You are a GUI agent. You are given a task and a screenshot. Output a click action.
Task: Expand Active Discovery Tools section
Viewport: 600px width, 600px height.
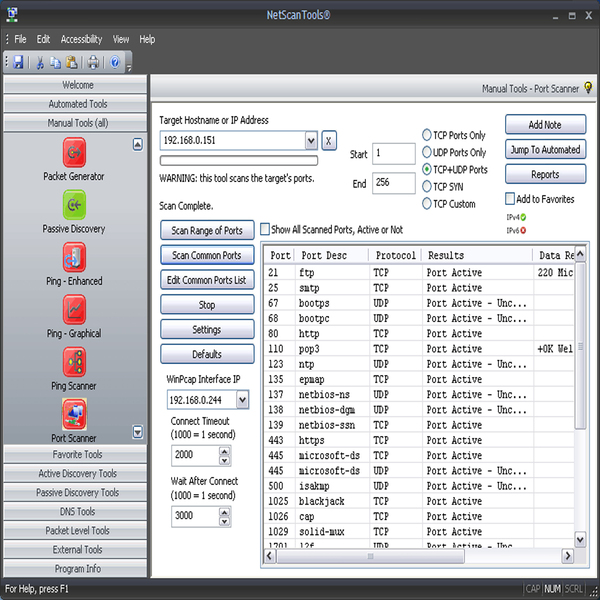pos(75,474)
